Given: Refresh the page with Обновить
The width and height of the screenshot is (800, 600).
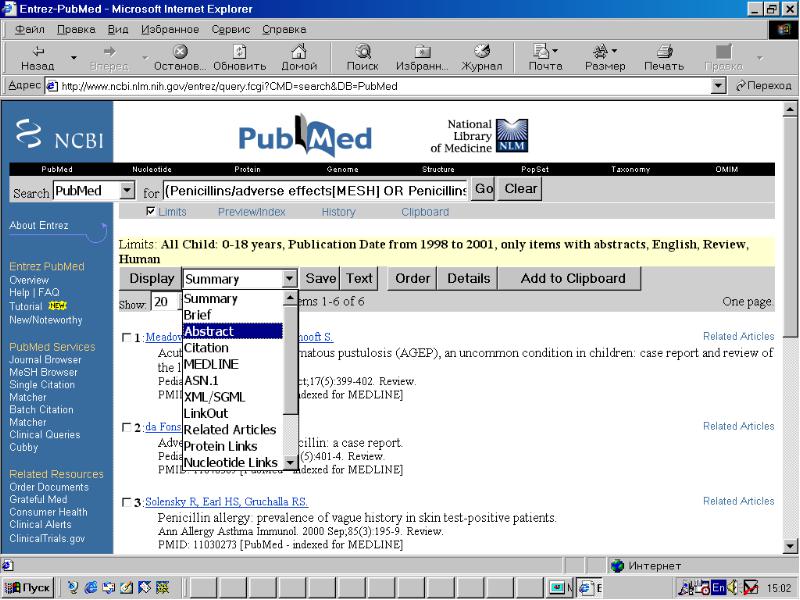Looking at the screenshot, I should pos(239,58).
